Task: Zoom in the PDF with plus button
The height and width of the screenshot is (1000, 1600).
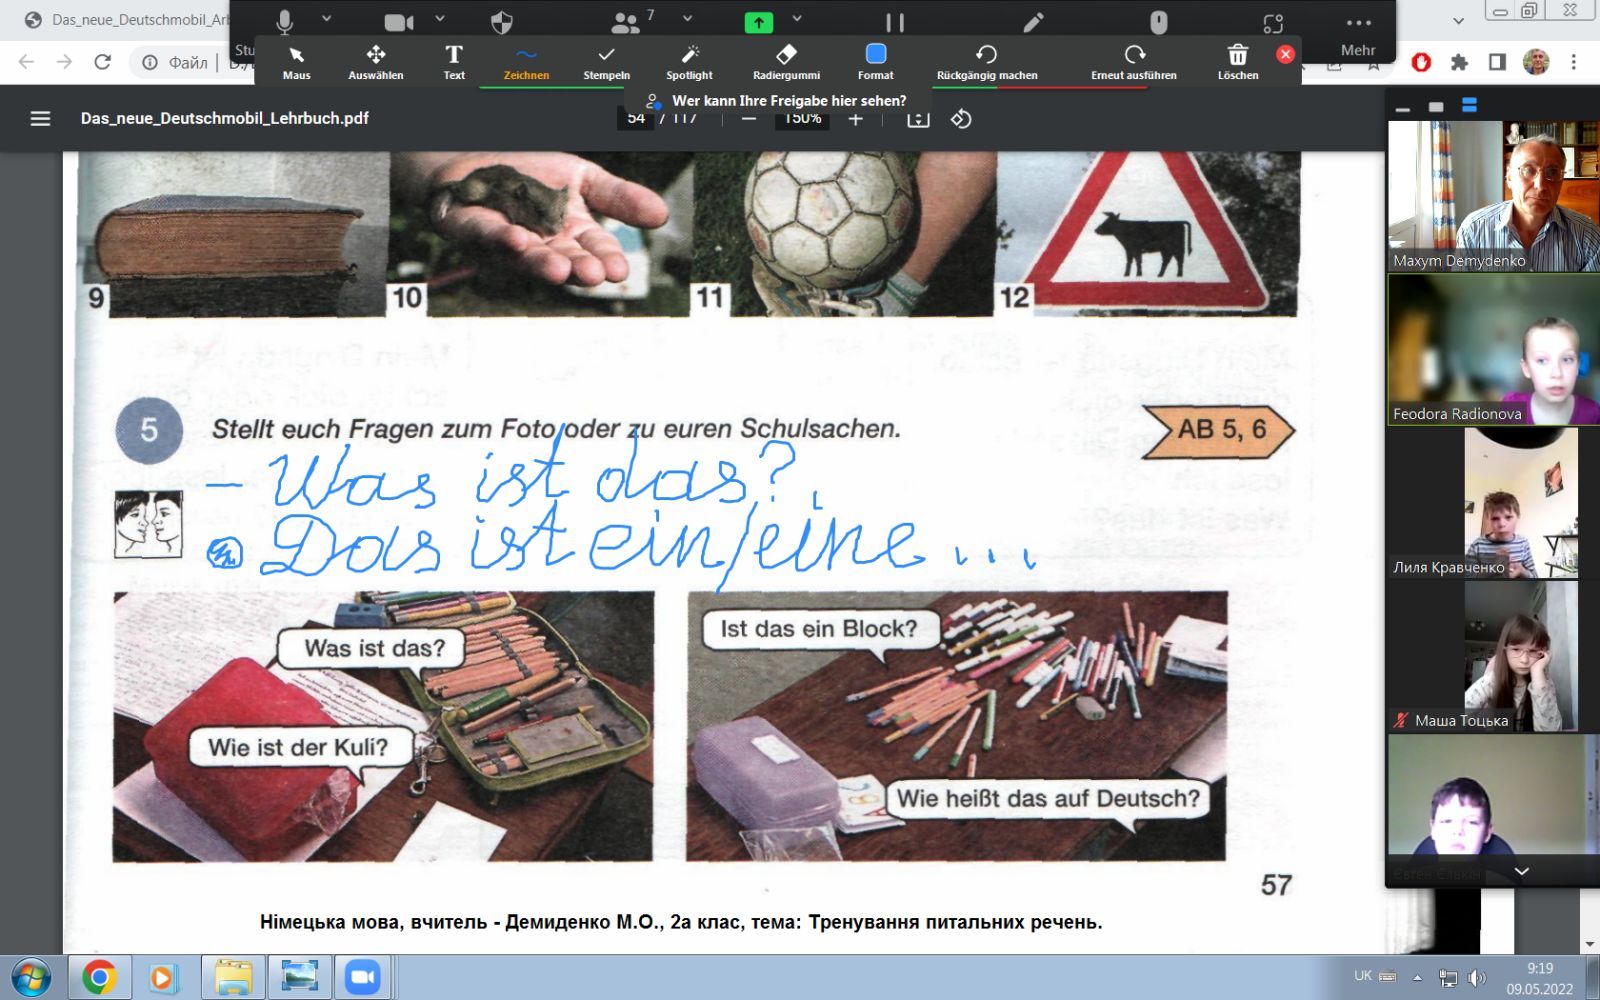Action: (856, 119)
